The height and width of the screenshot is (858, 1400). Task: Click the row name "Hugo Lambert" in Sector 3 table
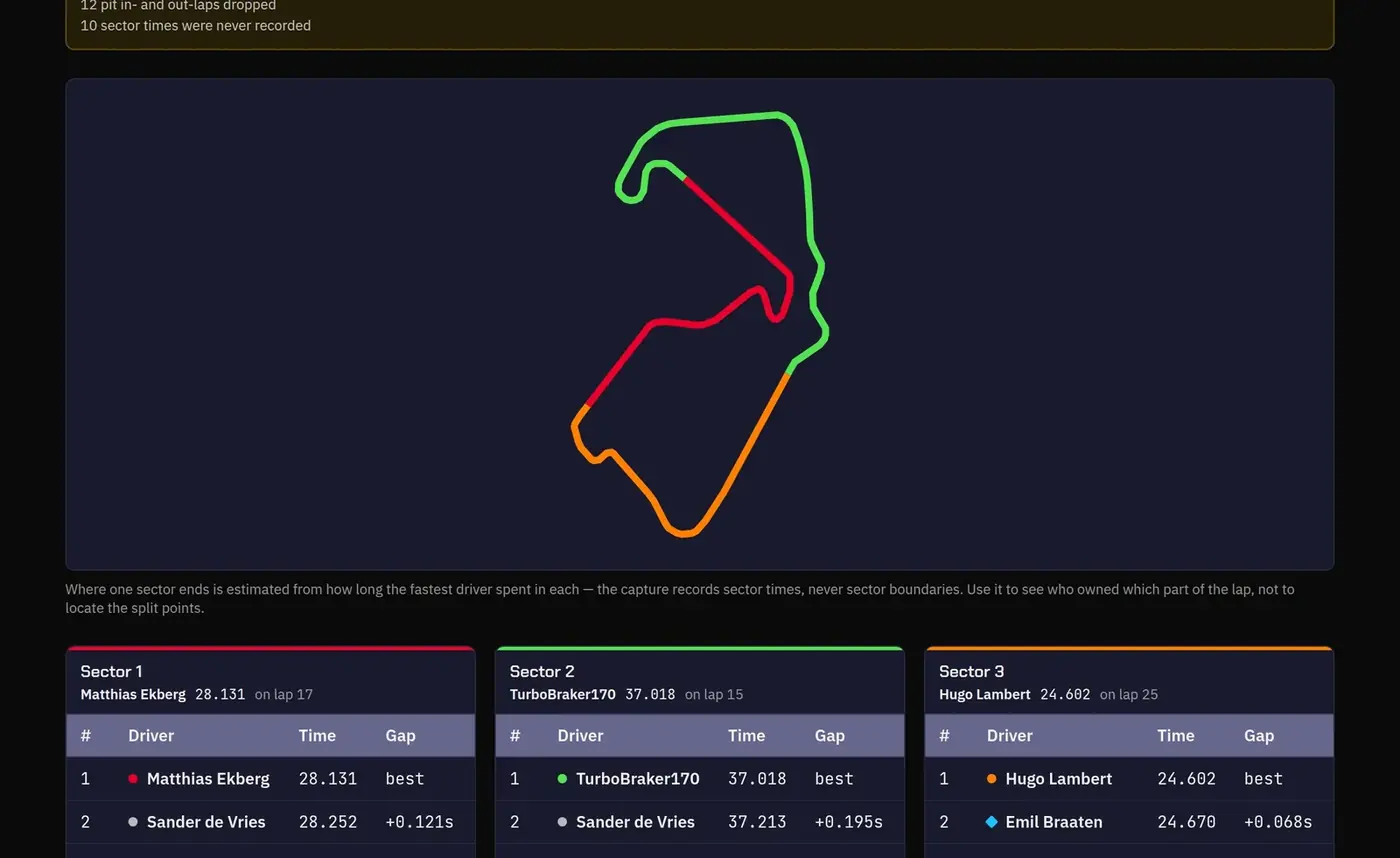click(x=1059, y=778)
